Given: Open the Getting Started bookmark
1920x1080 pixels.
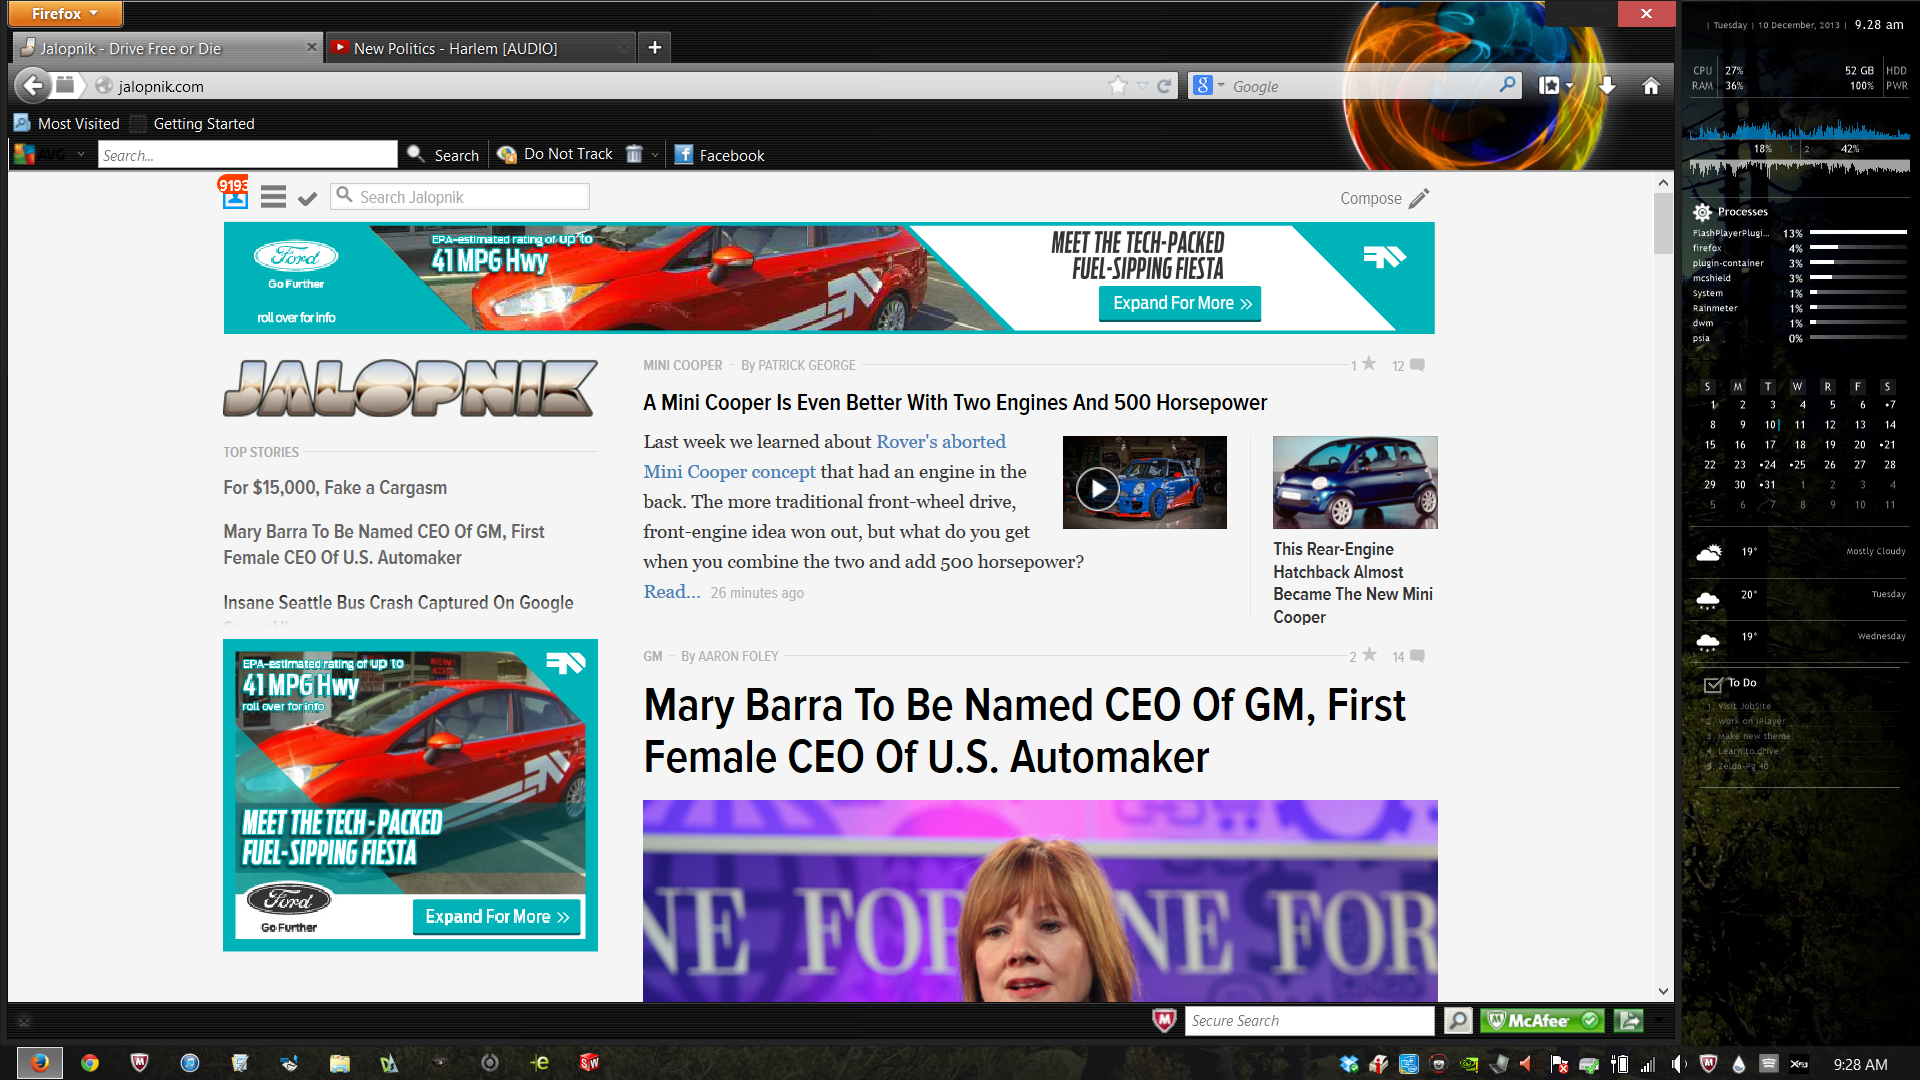Looking at the screenshot, I should point(192,123).
